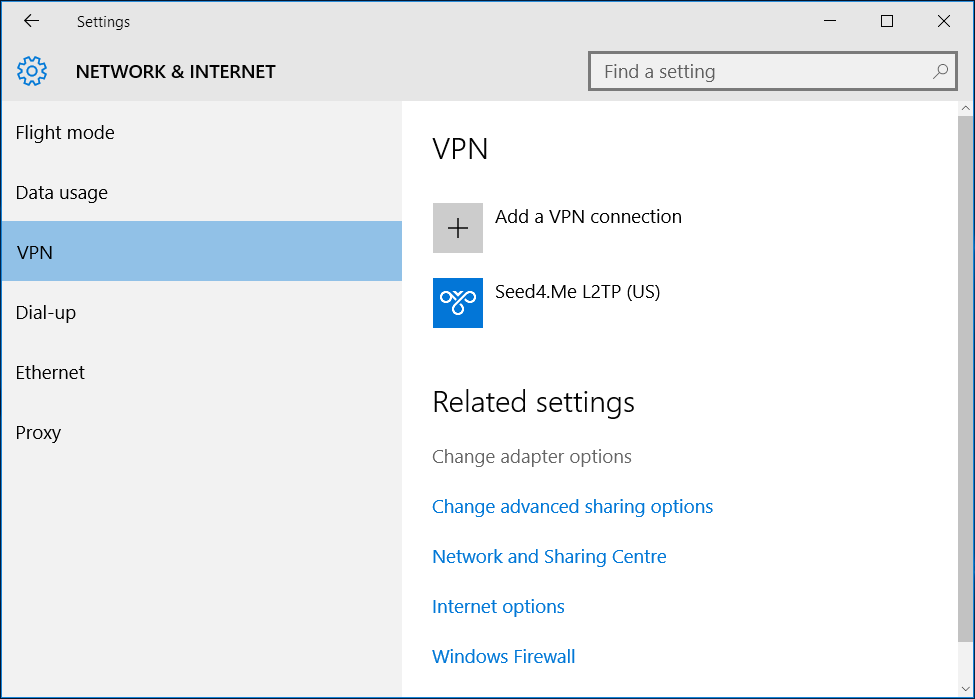Open Internet options
The image size is (975, 699).
click(498, 606)
